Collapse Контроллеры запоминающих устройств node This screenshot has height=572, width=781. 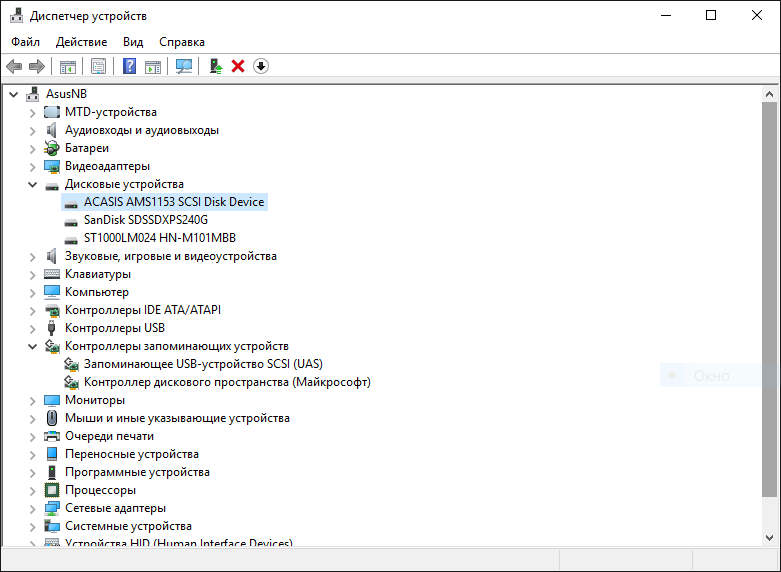coord(32,346)
